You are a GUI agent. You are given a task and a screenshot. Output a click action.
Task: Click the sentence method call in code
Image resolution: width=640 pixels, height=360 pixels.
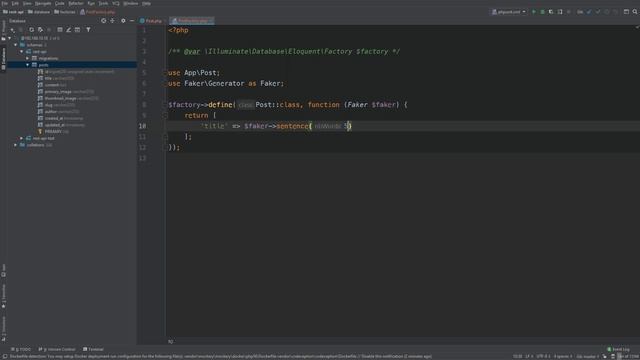292,126
